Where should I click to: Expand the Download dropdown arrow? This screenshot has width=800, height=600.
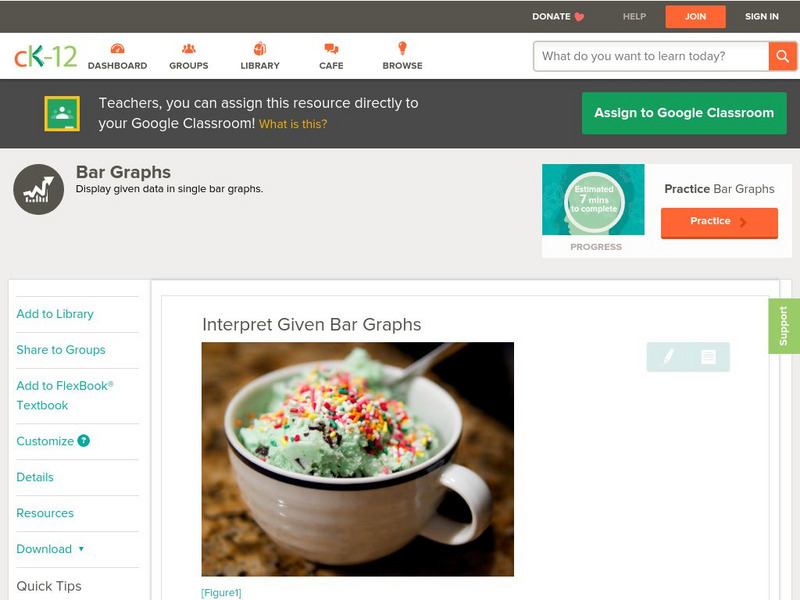click(81, 549)
